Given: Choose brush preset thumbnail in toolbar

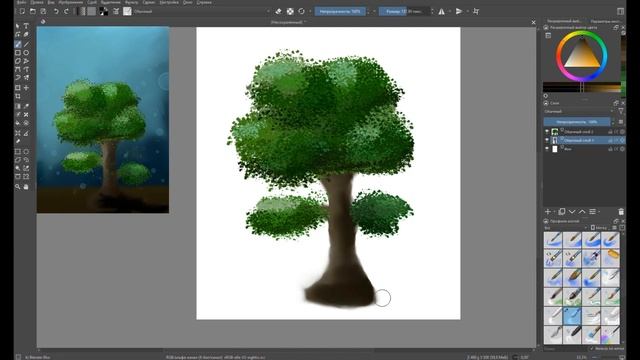Looking at the screenshot, I should pos(127,11).
